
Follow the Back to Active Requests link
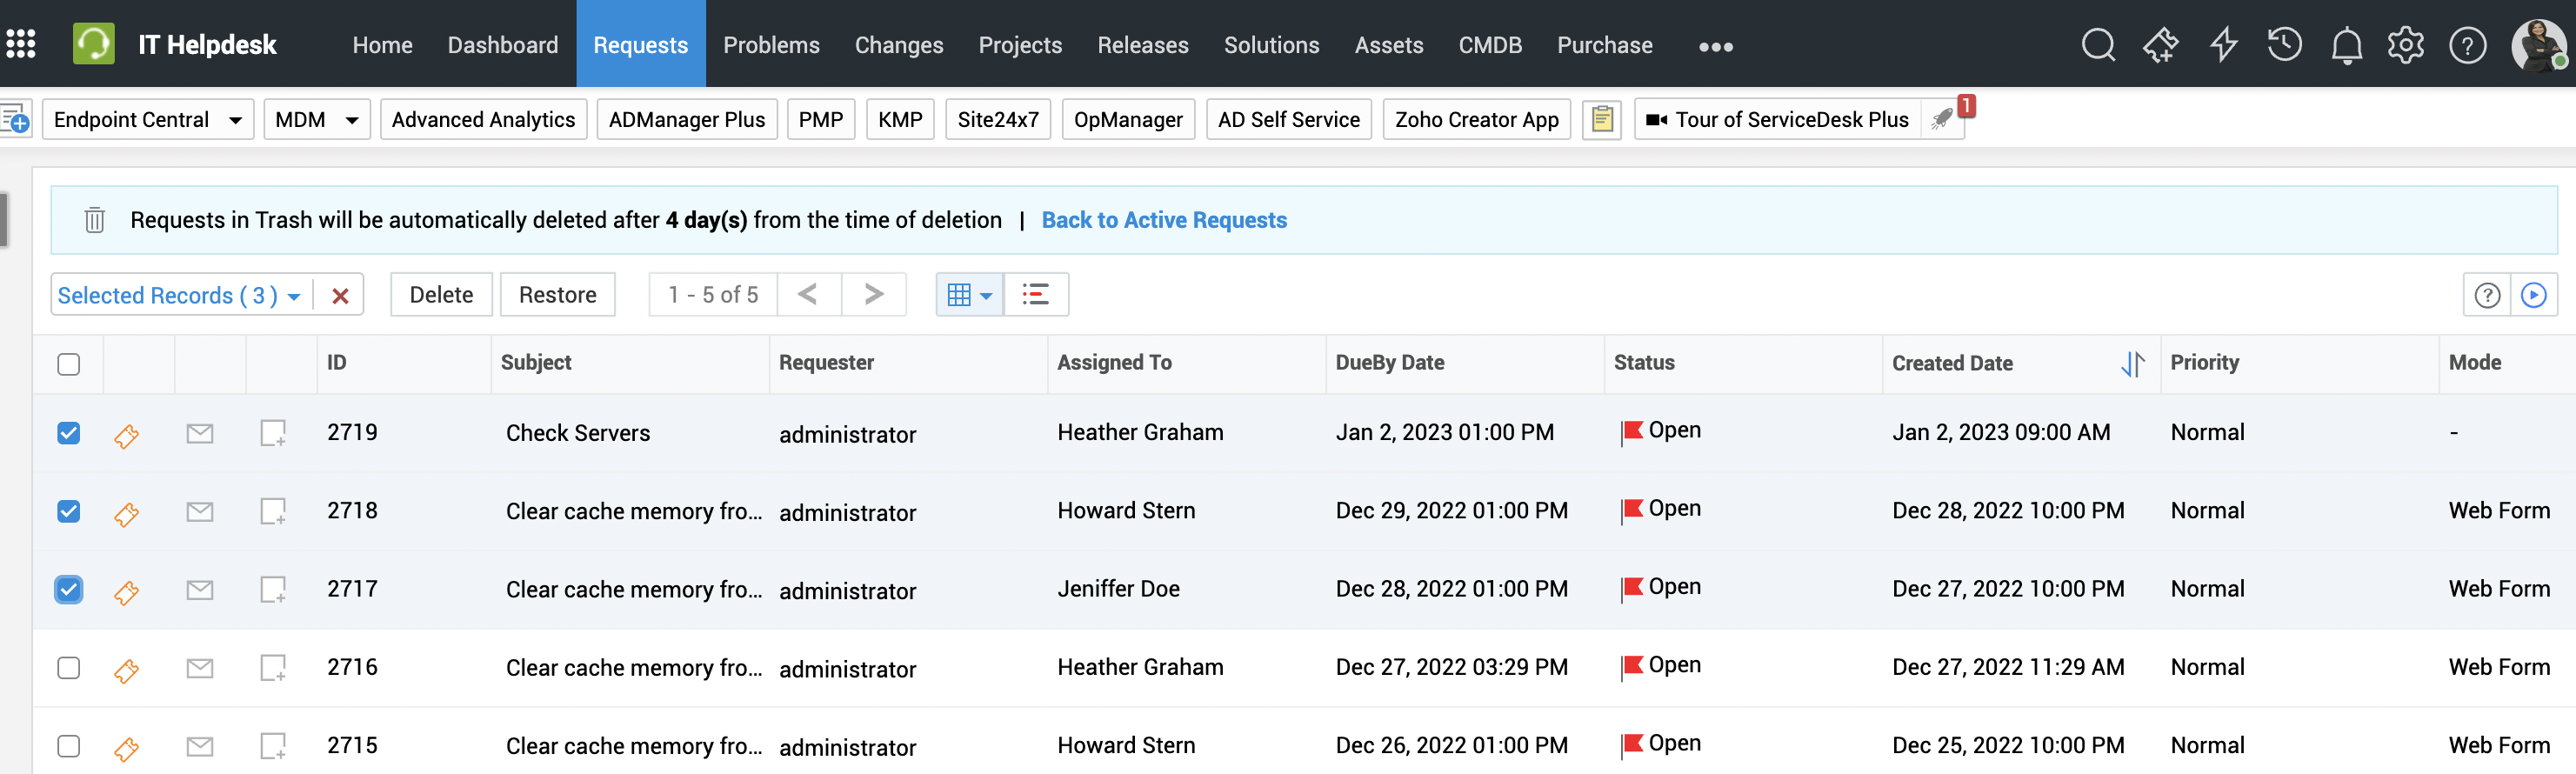tap(1164, 220)
